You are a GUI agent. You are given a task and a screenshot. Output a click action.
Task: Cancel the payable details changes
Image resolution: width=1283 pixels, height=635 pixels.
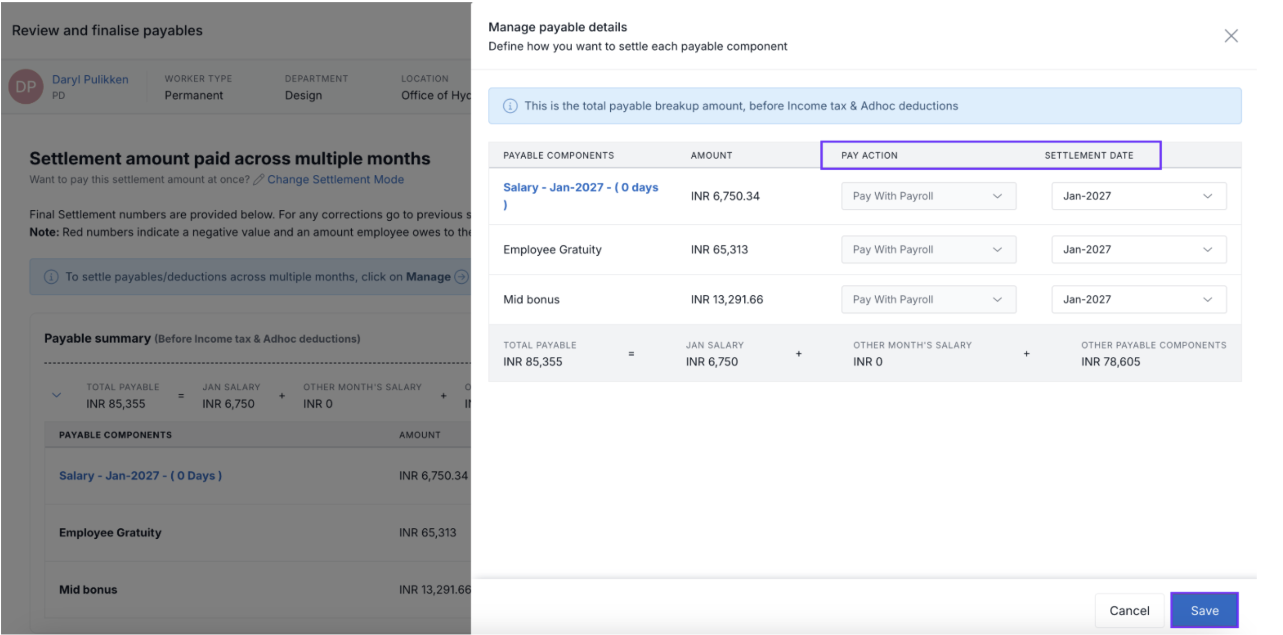(1129, 610)
